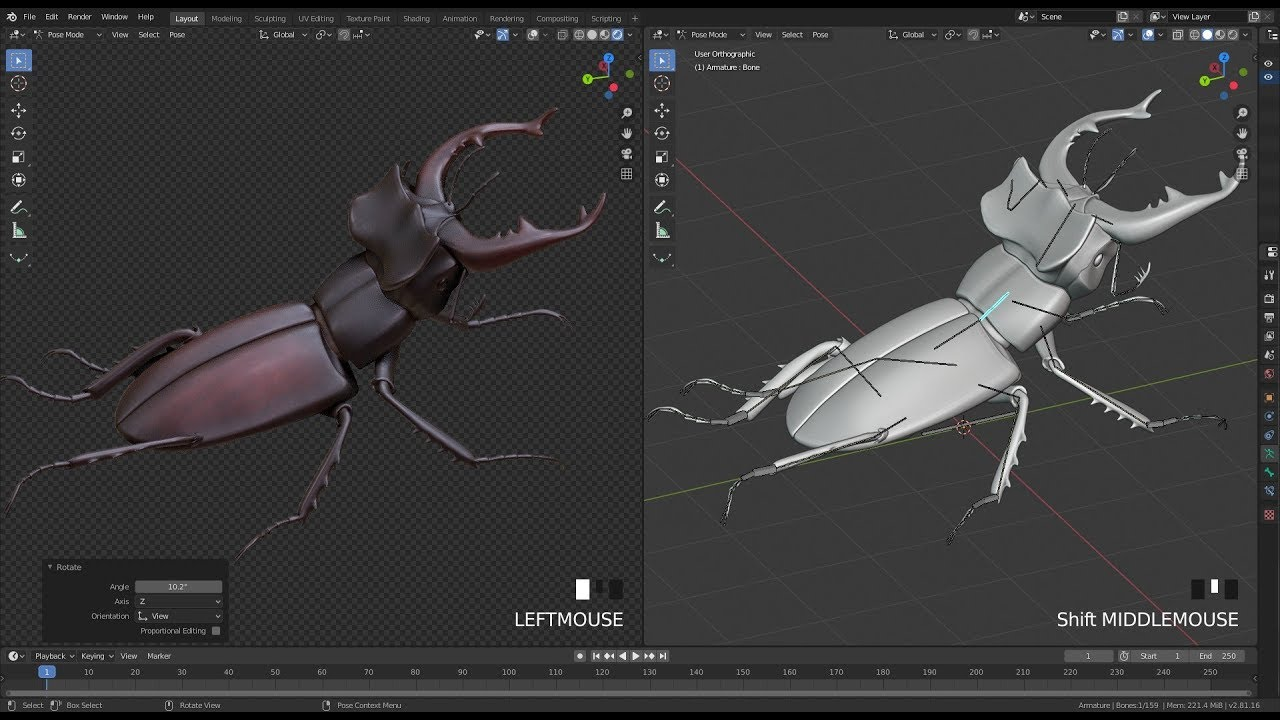Viewport: 1280px width, 720px height.
Task: Open the Render menu
Action: point(79,17)
